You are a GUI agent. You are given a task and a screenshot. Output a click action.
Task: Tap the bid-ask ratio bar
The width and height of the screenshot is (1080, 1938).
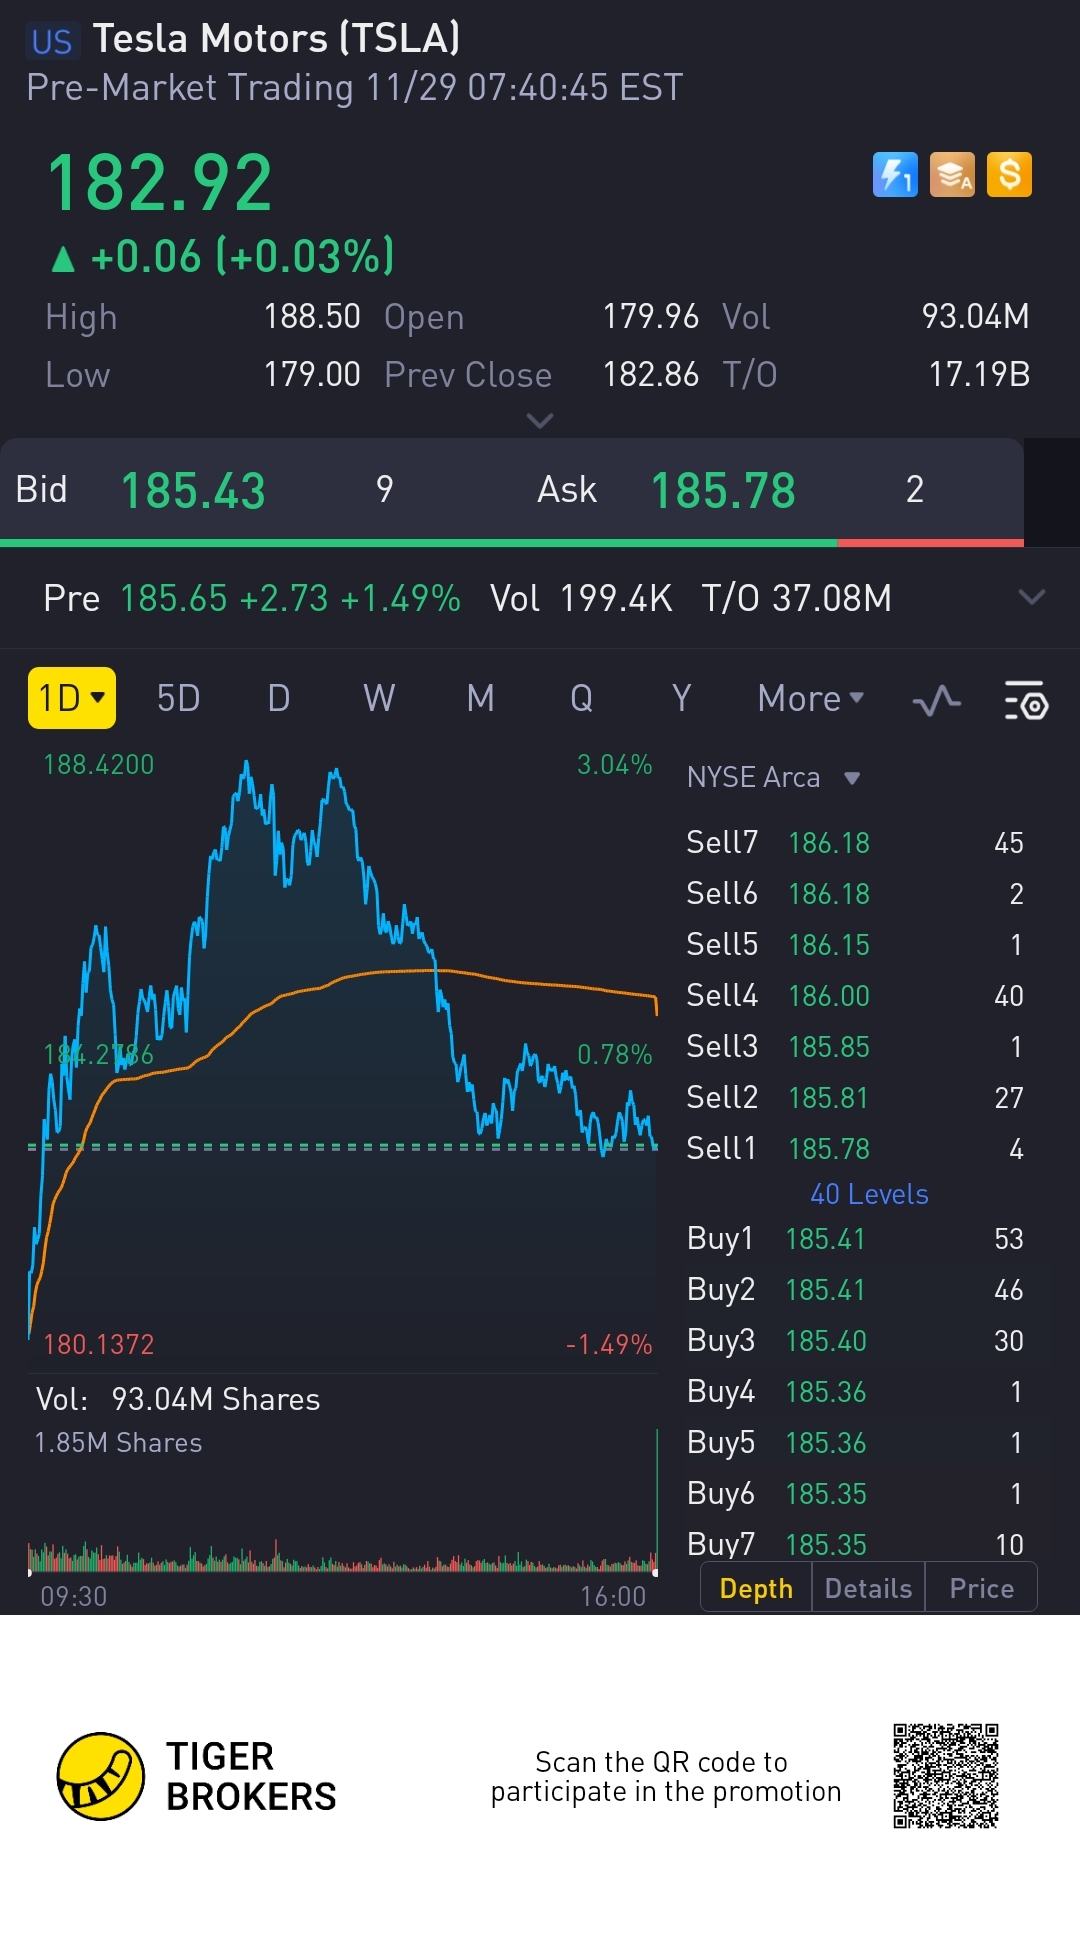(512, 543)
